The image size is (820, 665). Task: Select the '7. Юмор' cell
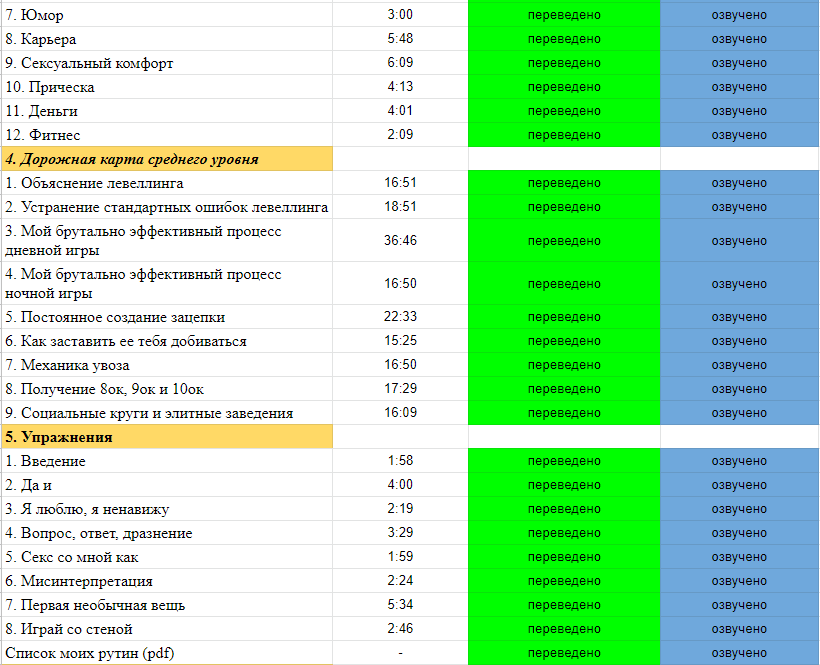point(166,15)
